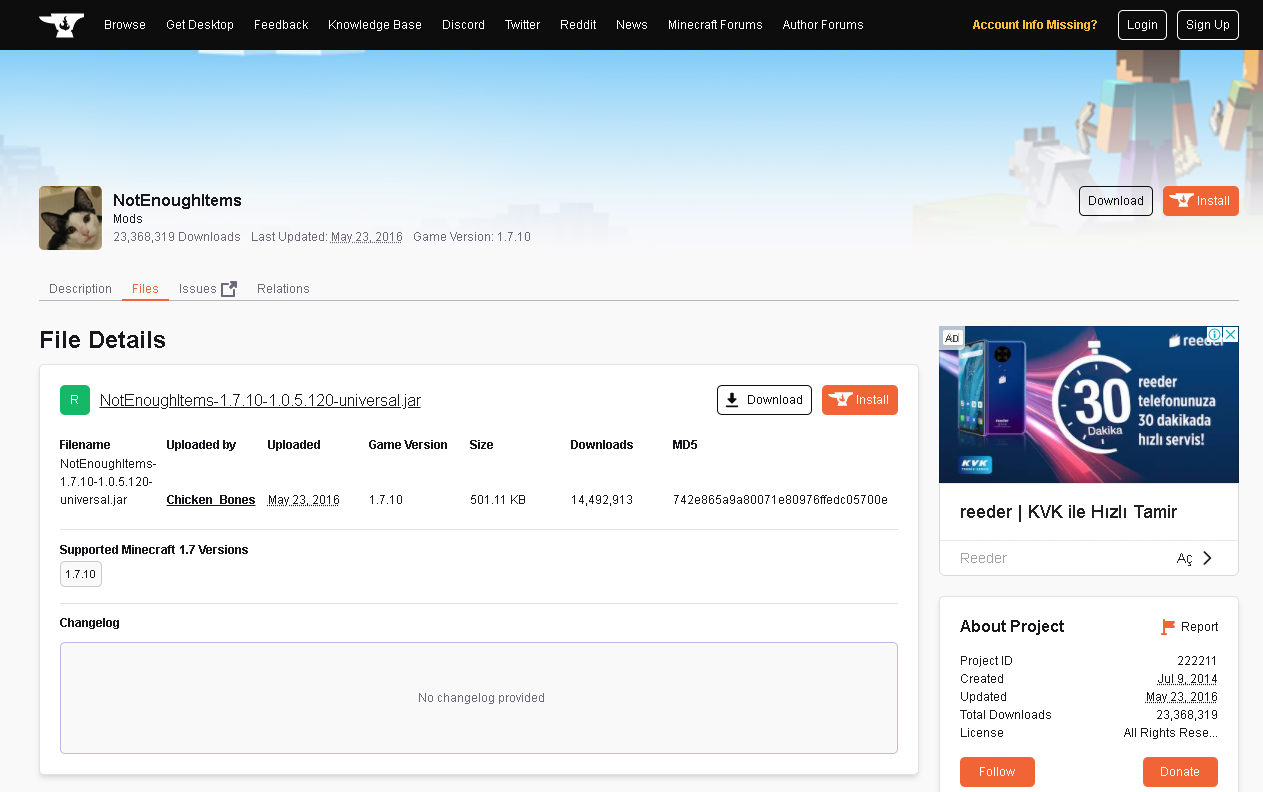Viewport: 1263px width, 792px height.
Task: Open the NotEnoughItems-1.7.10-1.0.5.120-universal.jar file link
Action: pos(260,401)
